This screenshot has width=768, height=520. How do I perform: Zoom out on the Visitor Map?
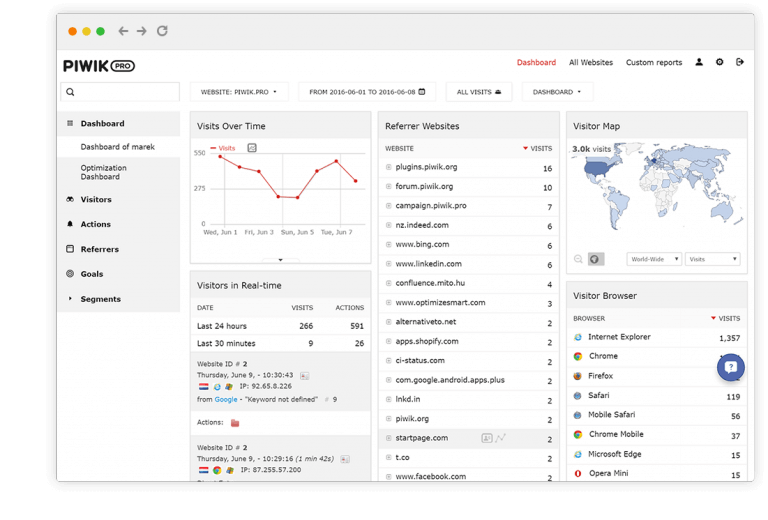pyautogui.click(x=578, y=259)
